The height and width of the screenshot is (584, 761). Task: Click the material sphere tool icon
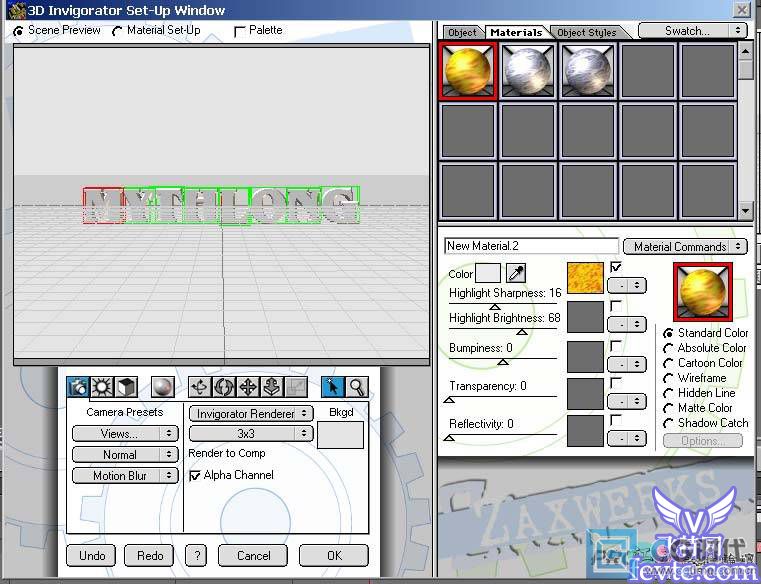point(163,387)
